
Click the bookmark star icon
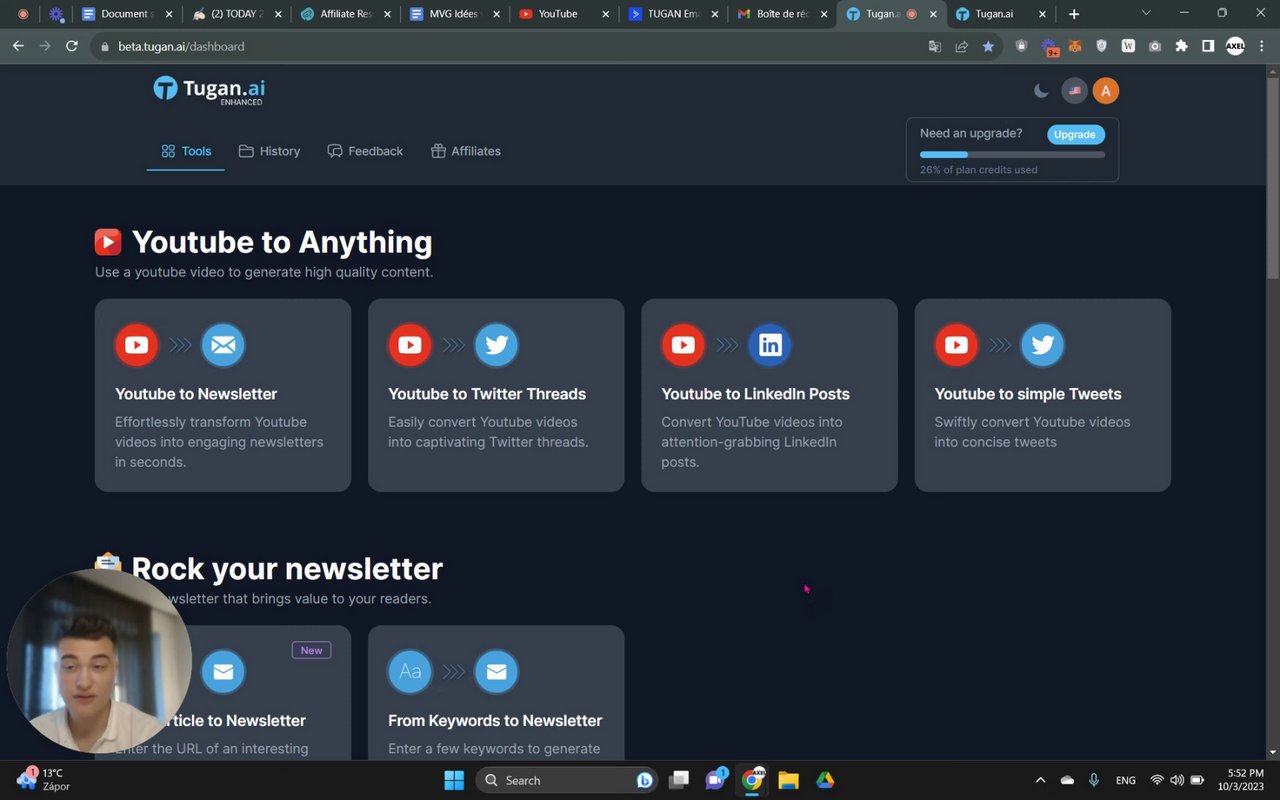click(x=988, y=46)
